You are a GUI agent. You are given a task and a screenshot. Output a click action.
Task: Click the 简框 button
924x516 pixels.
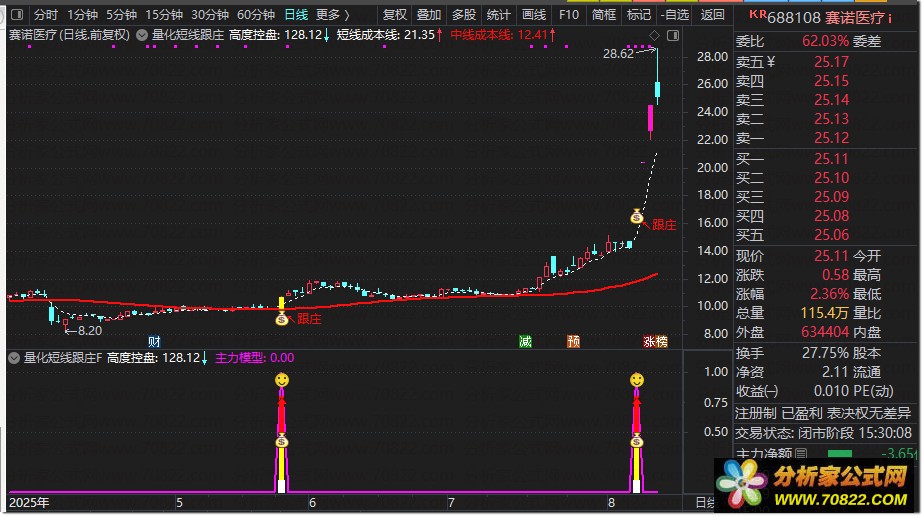click(x=604, y=15)
